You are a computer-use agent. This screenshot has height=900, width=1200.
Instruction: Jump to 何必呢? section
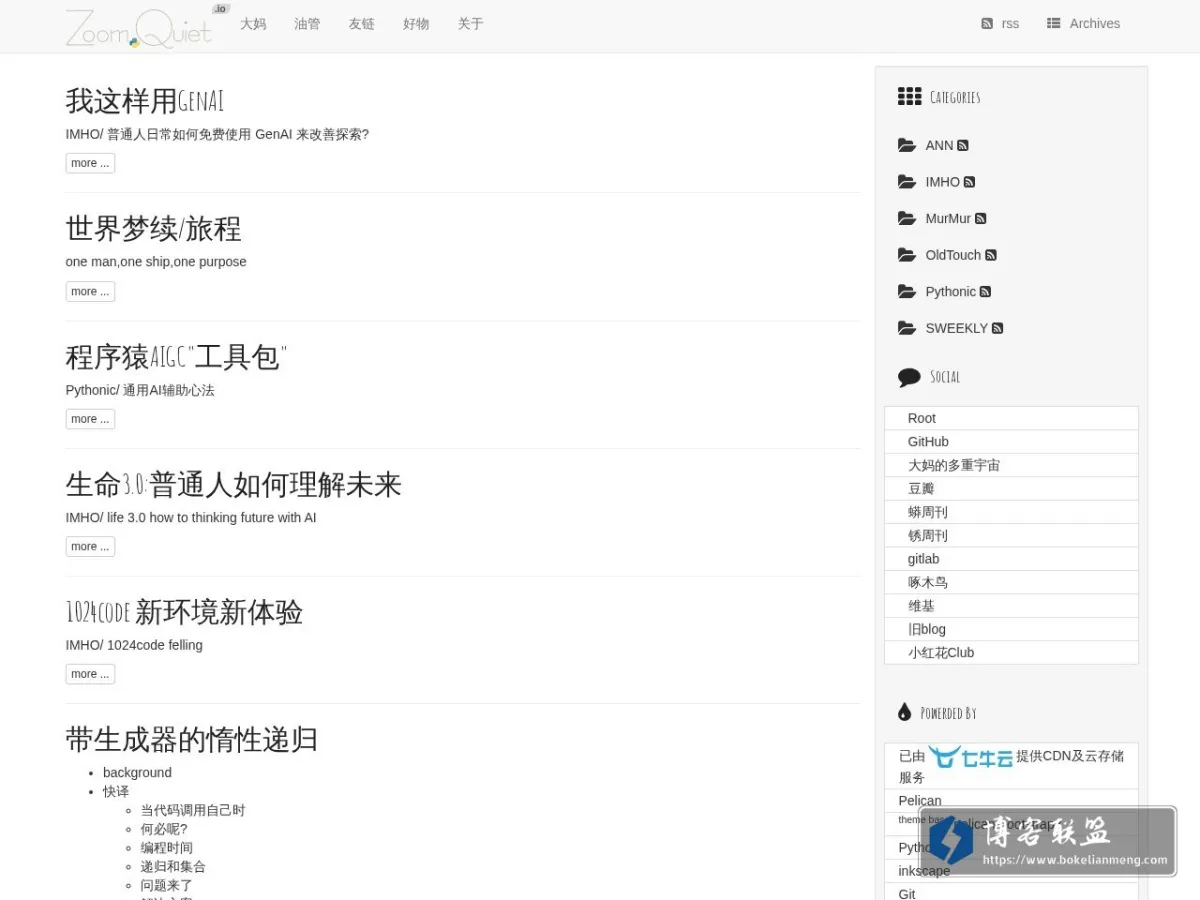click(x=163, y=829)
